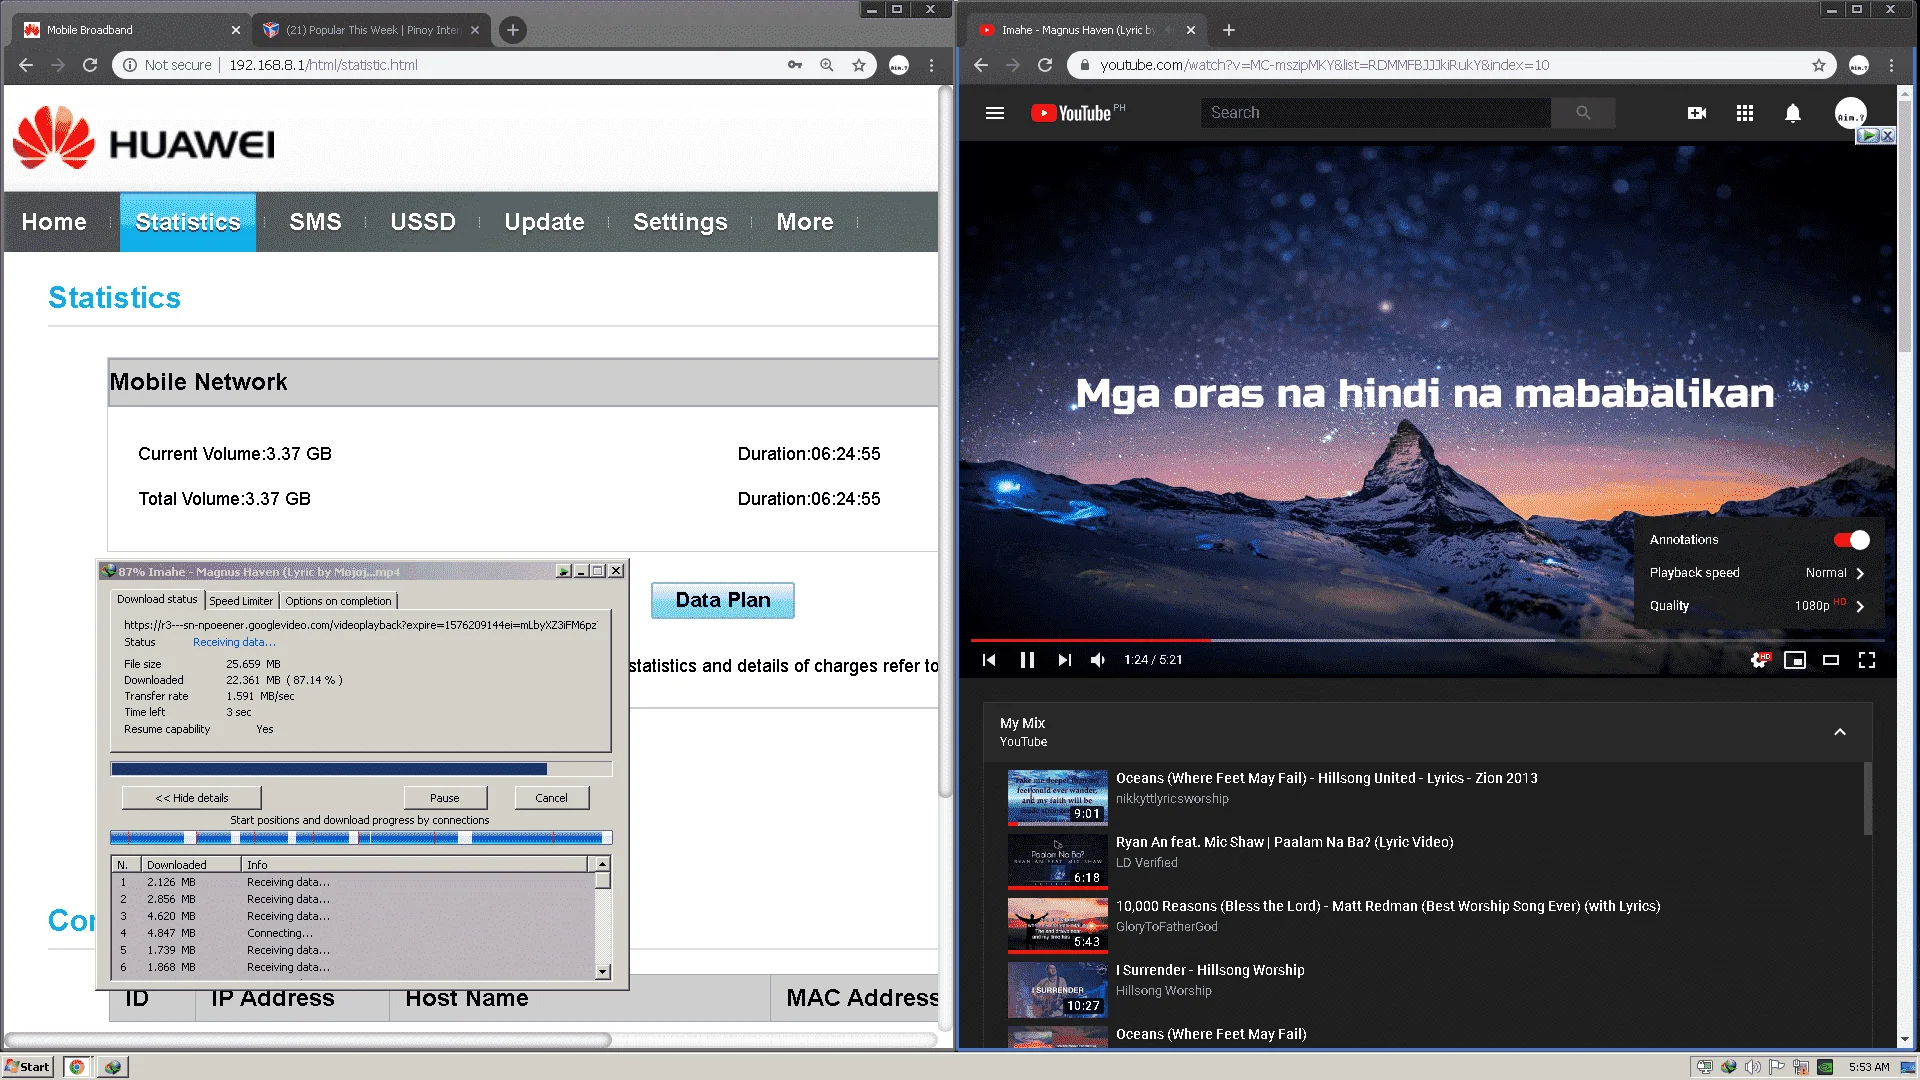Toggle the Annotations switch off
The height and width of the screenshot is (1080, 1920).
[1851, 540]
